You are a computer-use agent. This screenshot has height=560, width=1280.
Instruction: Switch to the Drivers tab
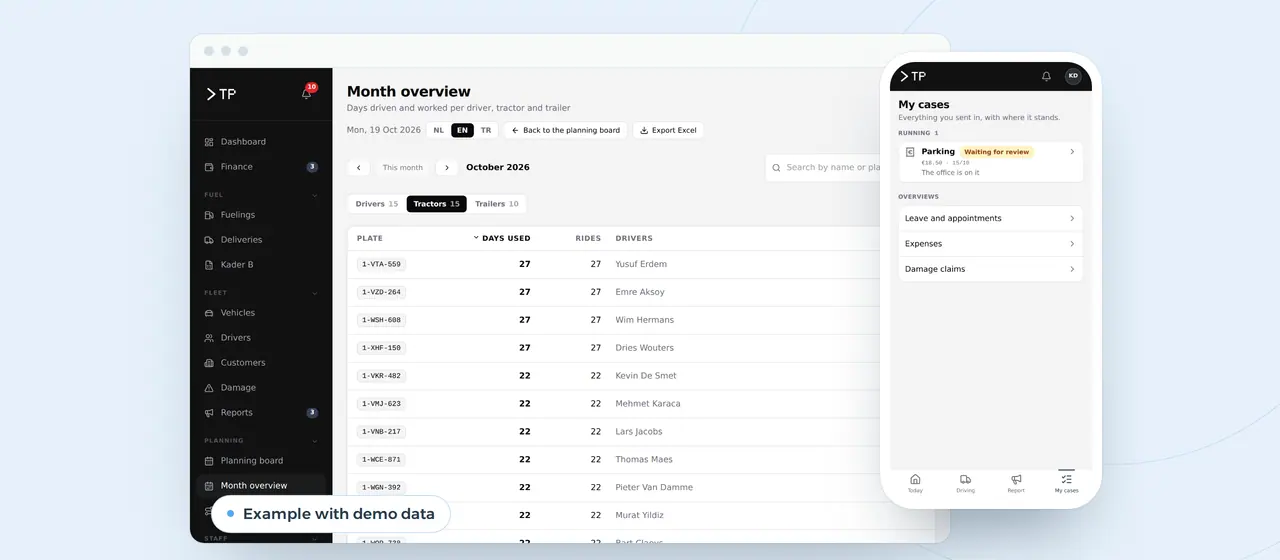point(377,204)
